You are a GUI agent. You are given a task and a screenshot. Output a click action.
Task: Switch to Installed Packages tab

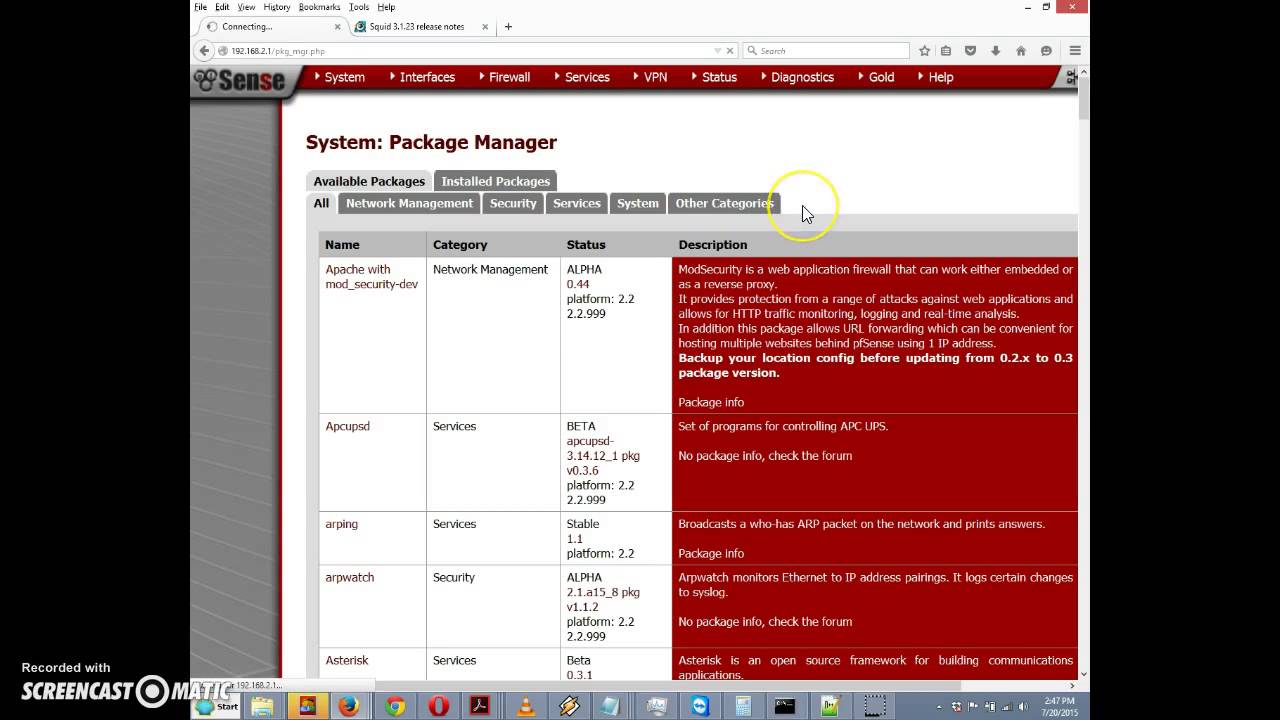(495, 181)
